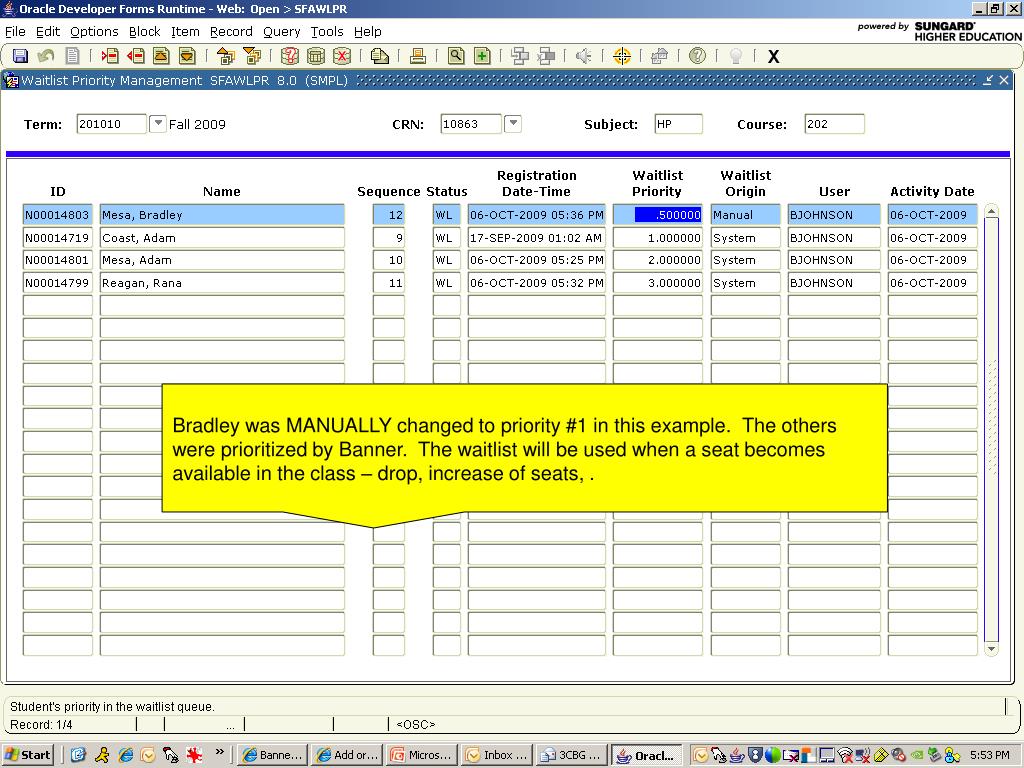
Task: Click the Save icon in toolbar
Action: pos(20,56)
